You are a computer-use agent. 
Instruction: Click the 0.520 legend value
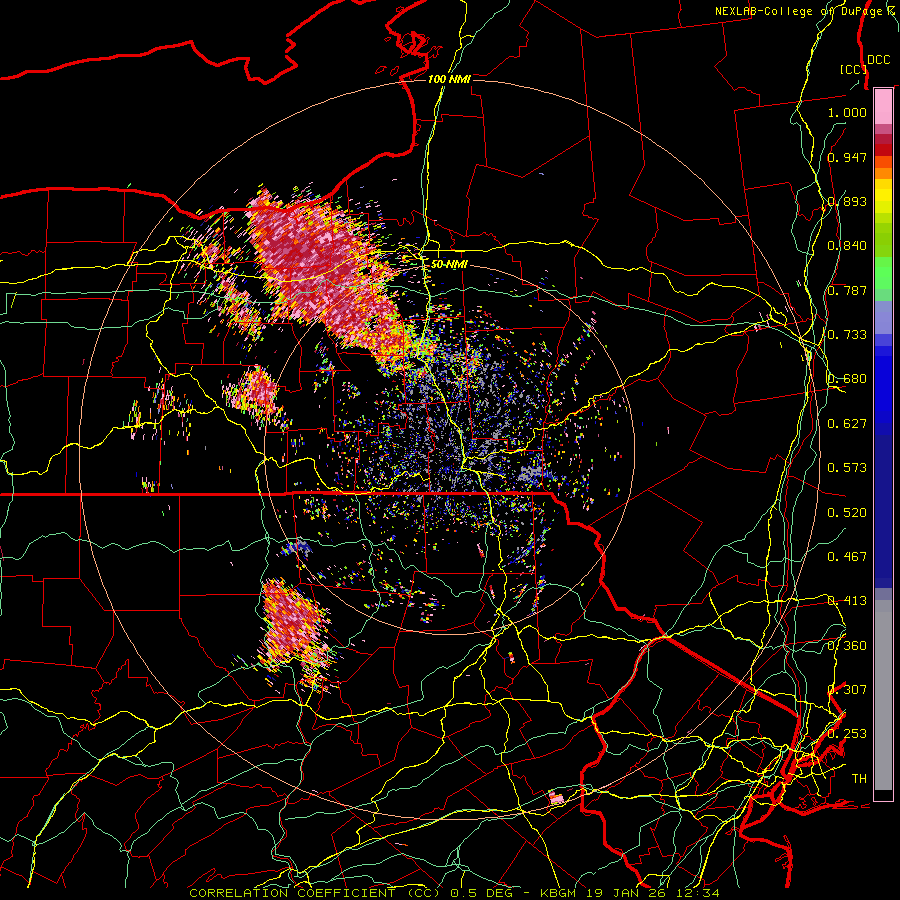pyautogui.click(x=847, y=513)
